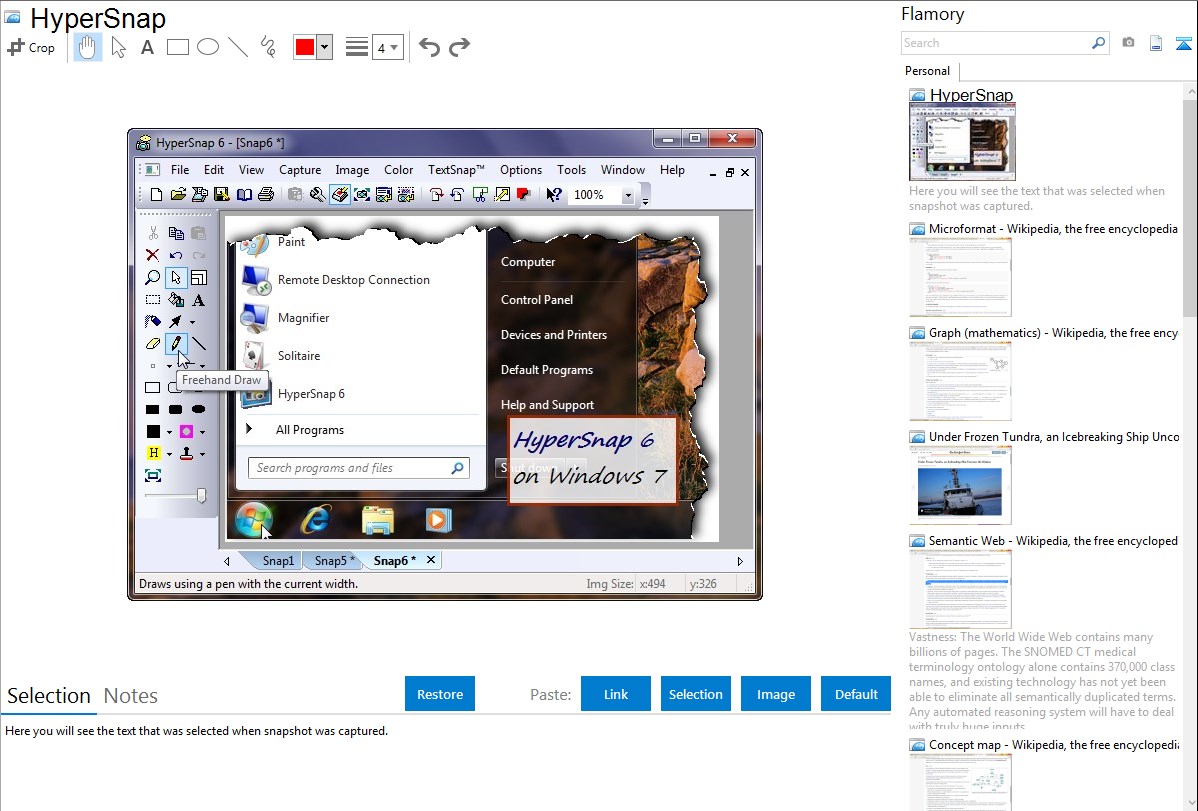The height and width of the screenshot is (811, 1198).
Task: Open the Options menu in HyperSnap 6
Action: click(x=521, y=170)
